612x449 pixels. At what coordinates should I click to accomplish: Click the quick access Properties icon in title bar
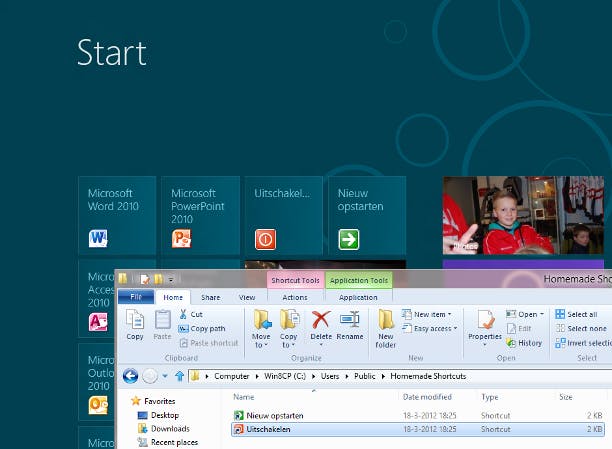coord(144,279)
